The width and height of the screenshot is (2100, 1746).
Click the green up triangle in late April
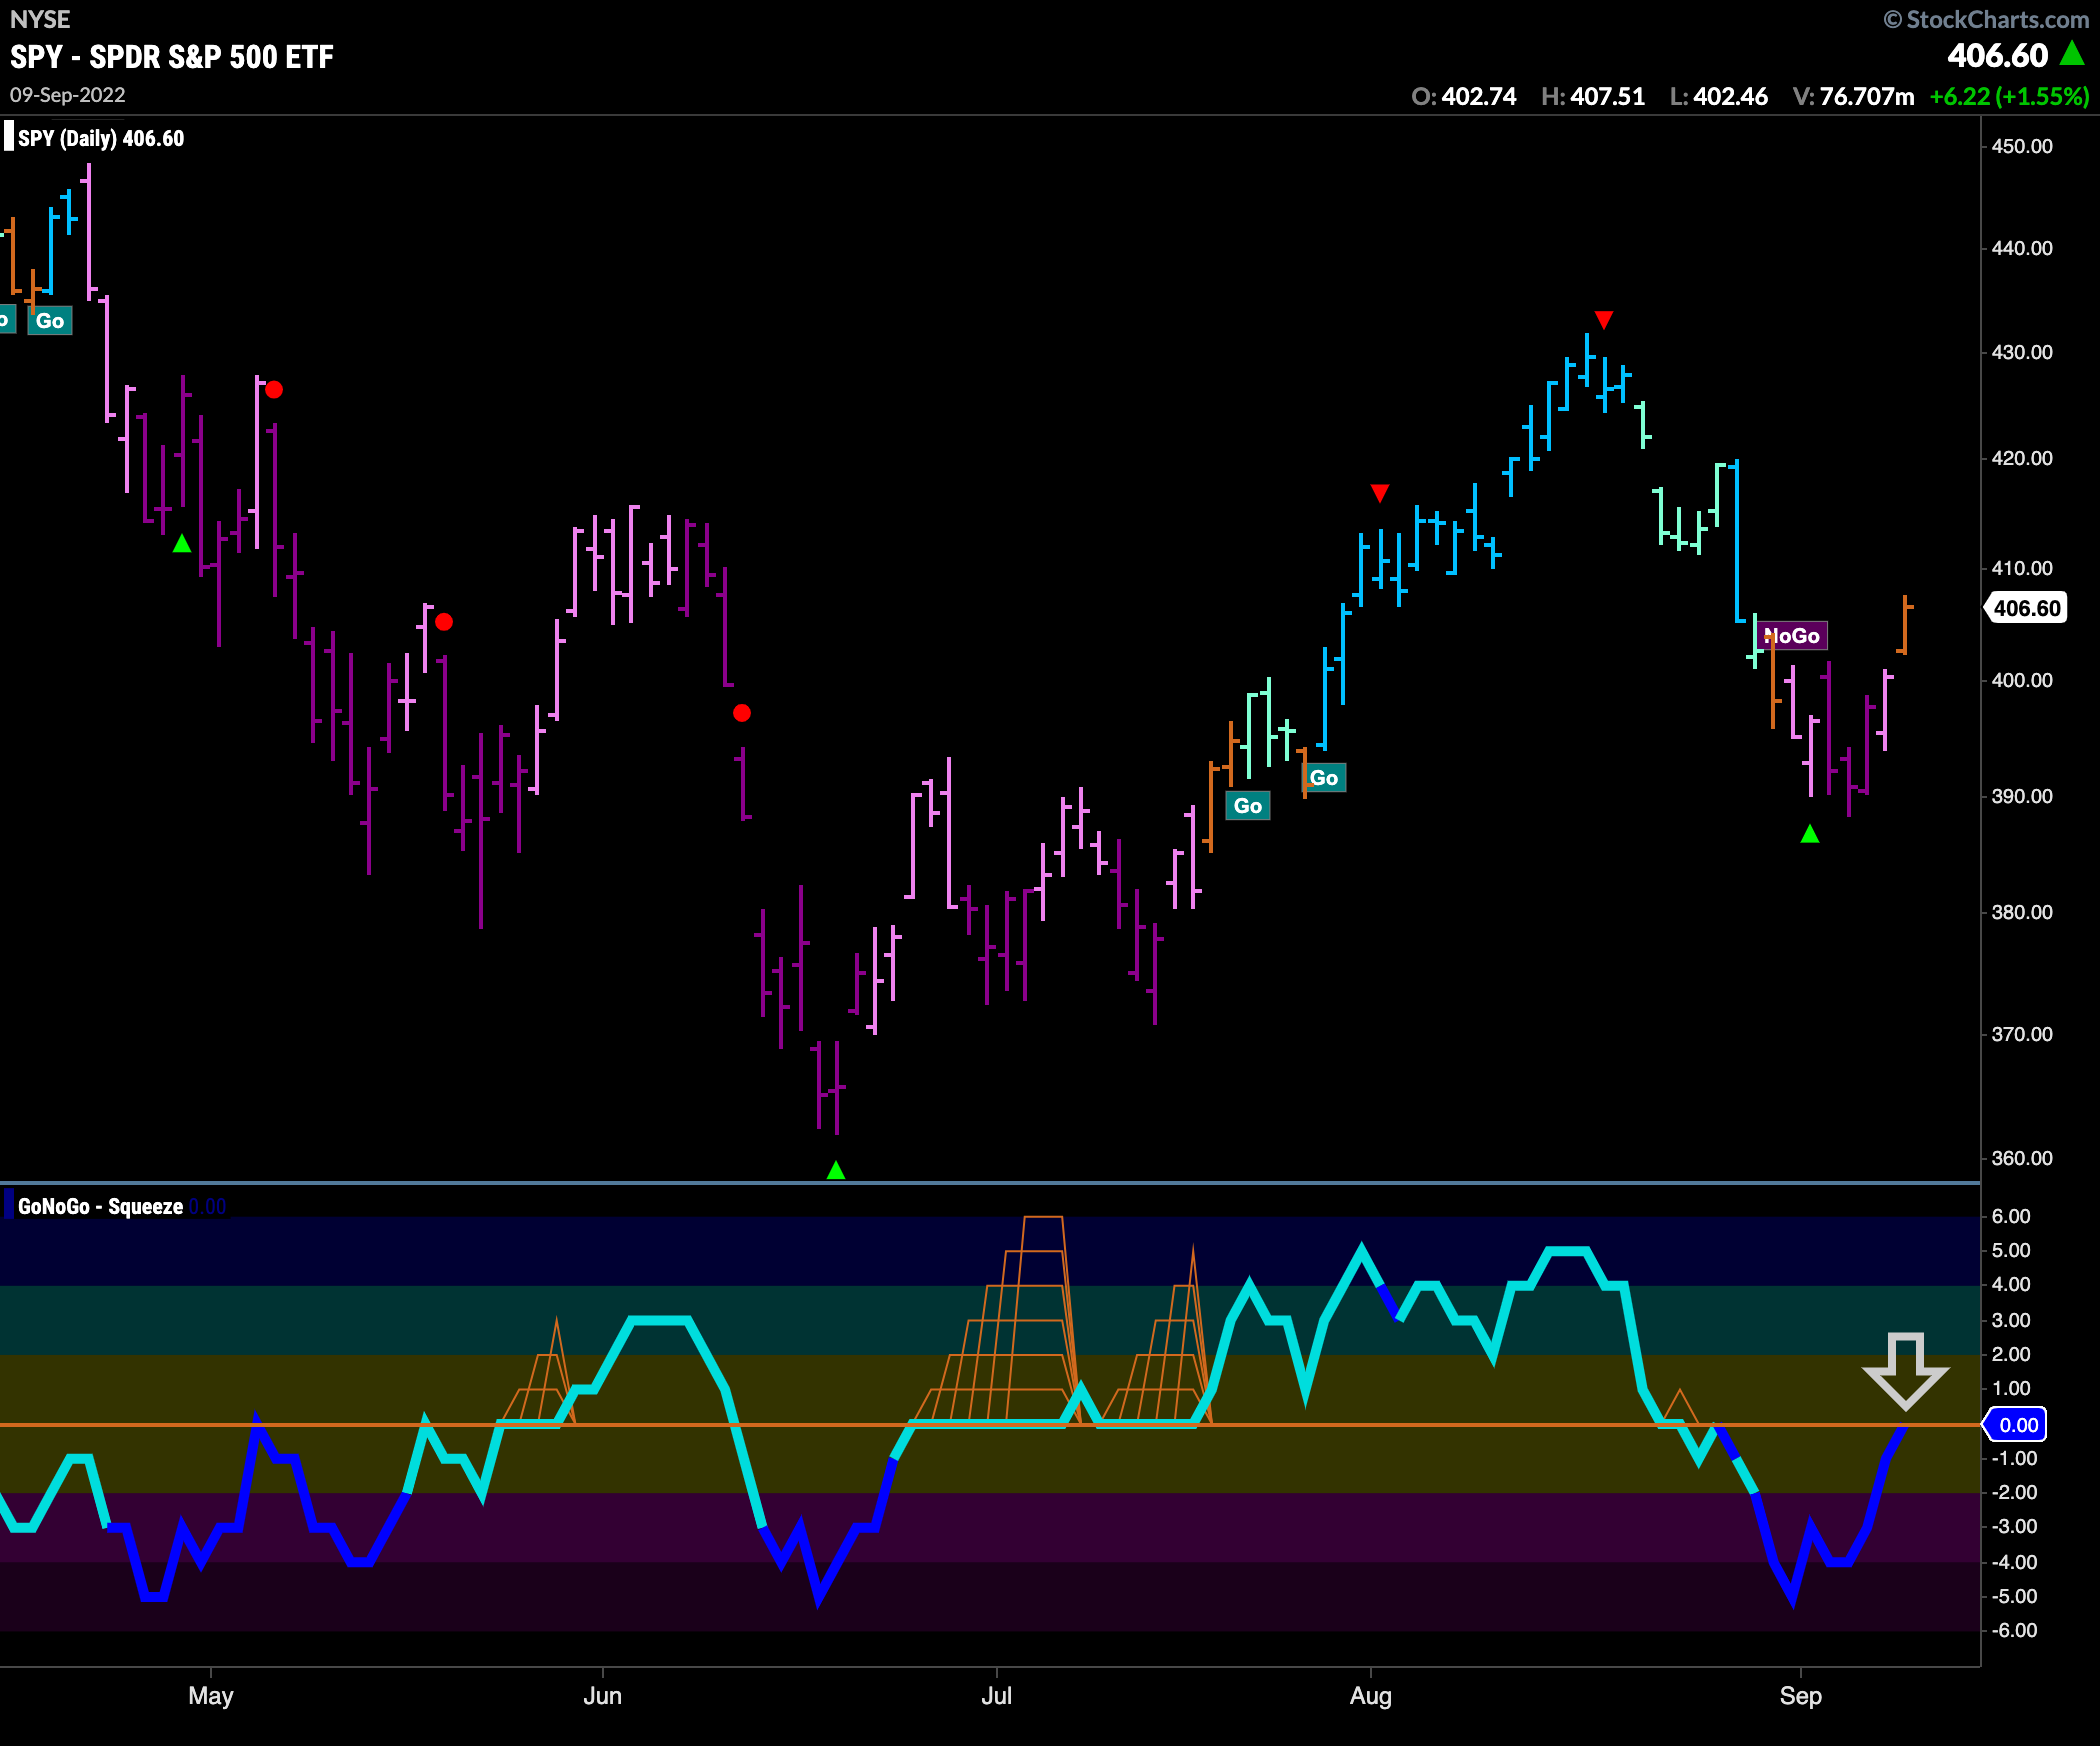tap(182, 544)
